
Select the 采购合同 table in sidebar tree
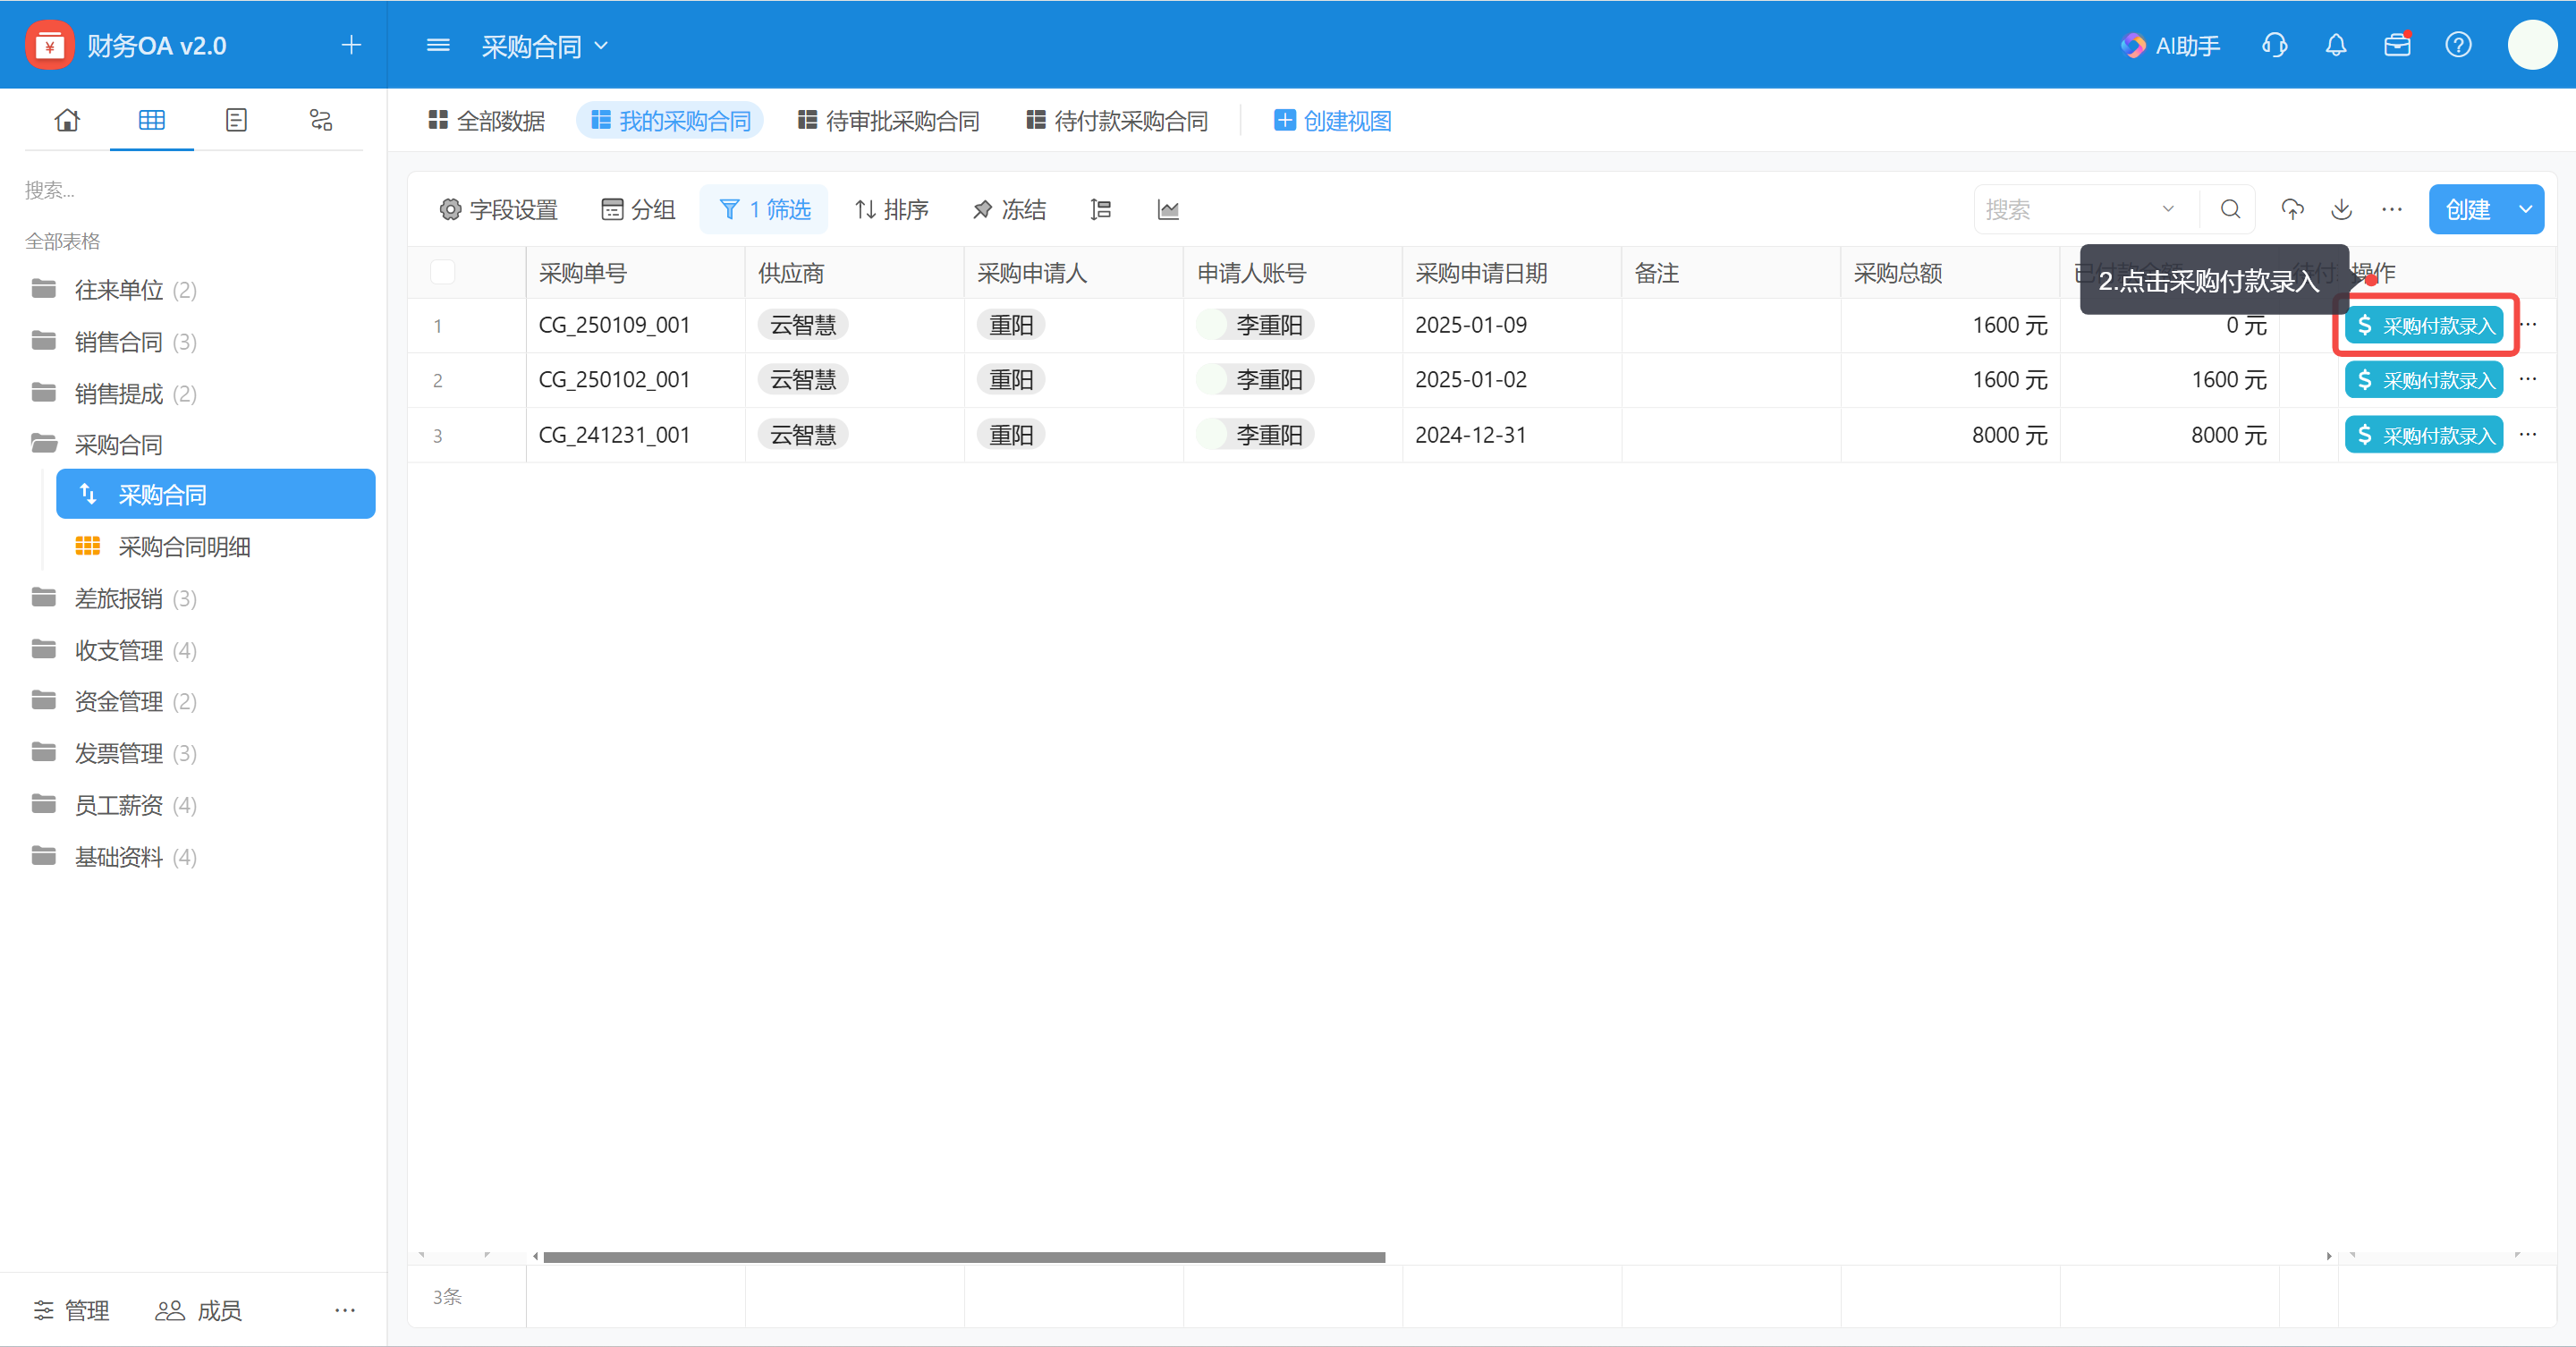(x=216, y=494)
